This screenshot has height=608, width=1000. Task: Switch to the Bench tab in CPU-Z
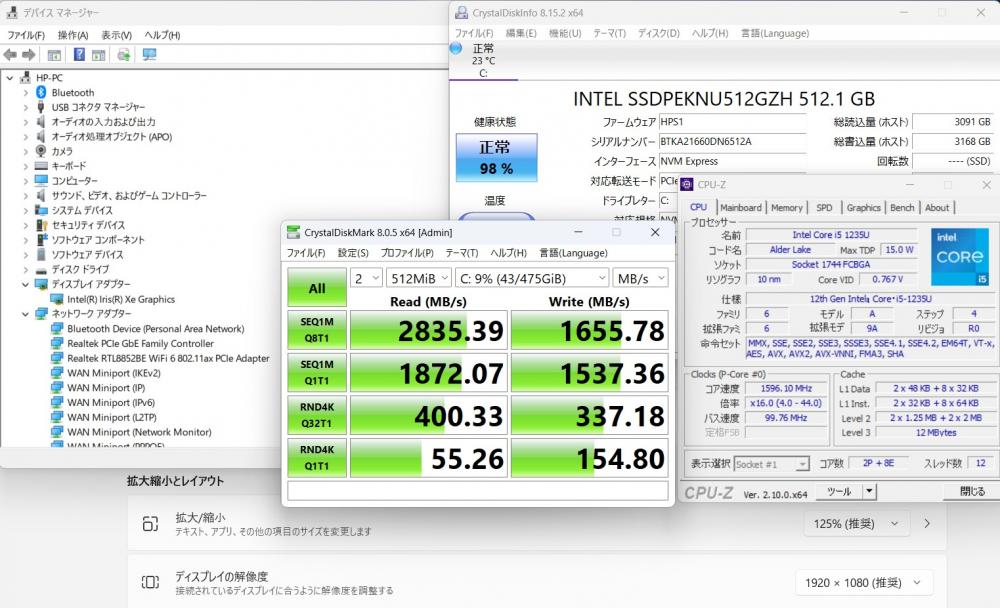902,207
